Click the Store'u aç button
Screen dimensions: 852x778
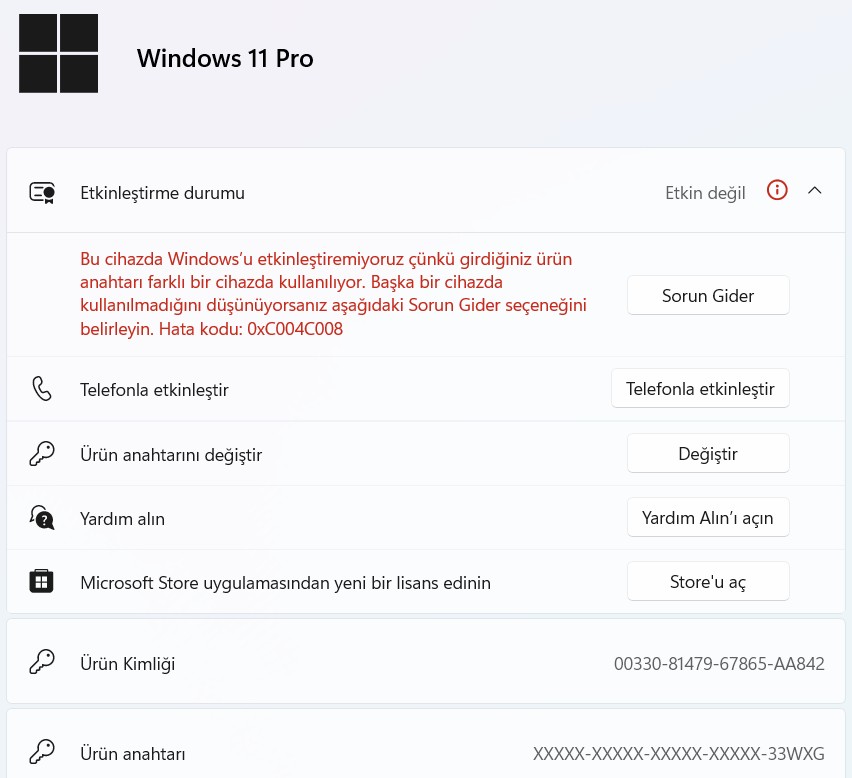click(708, 581)
